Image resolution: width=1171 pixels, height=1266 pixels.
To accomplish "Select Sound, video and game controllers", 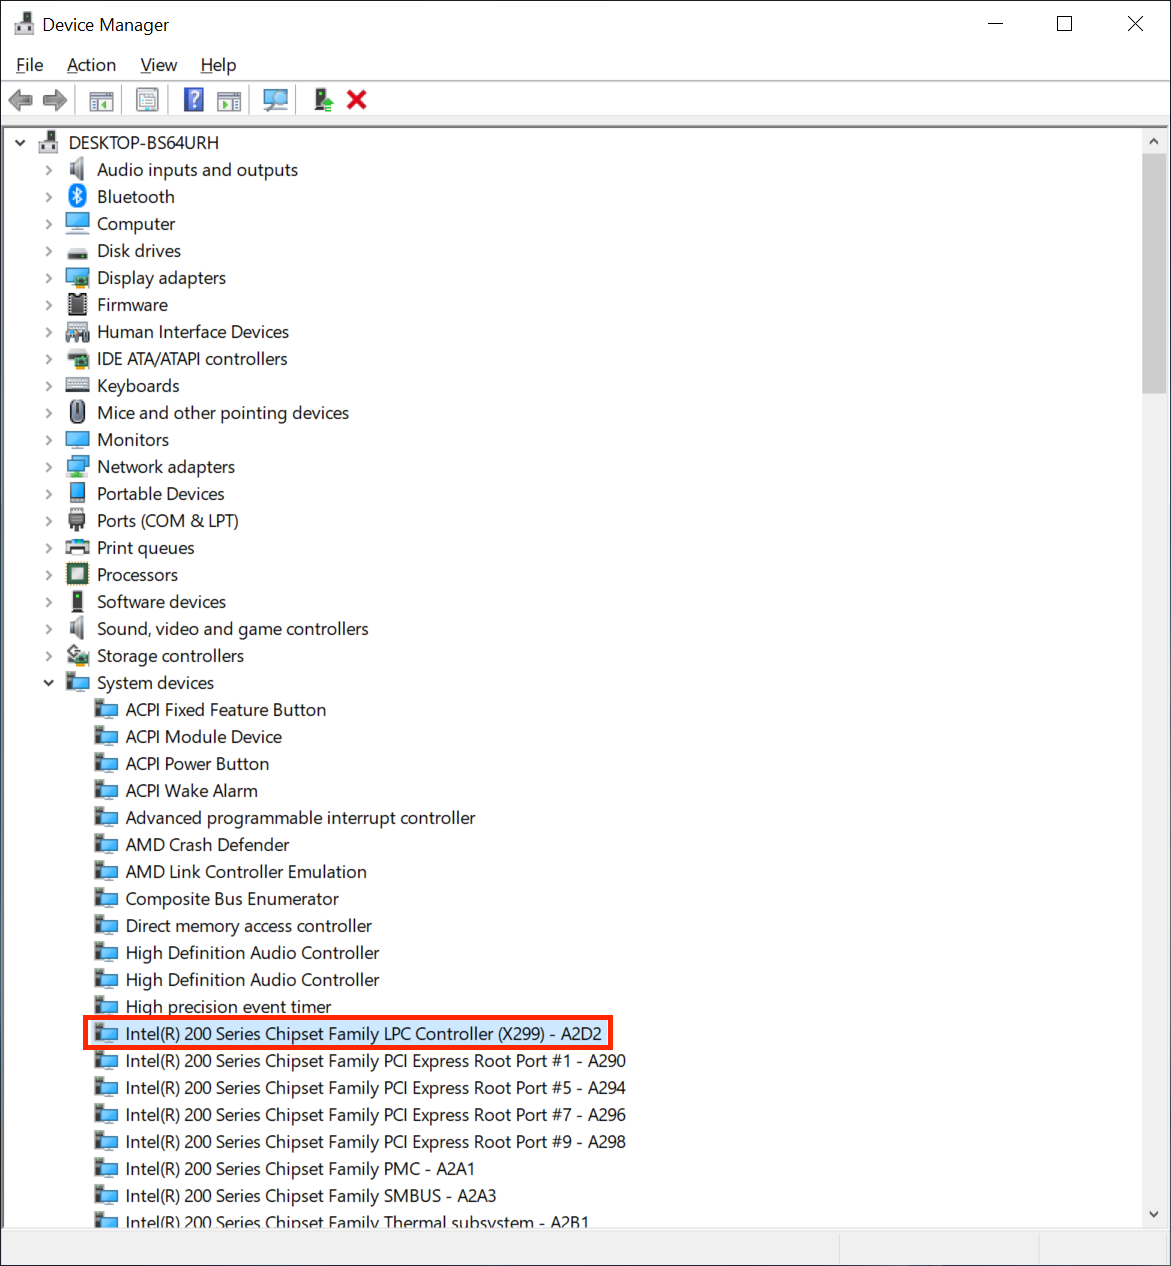I will pyautogui.click(x=232, y=629).
